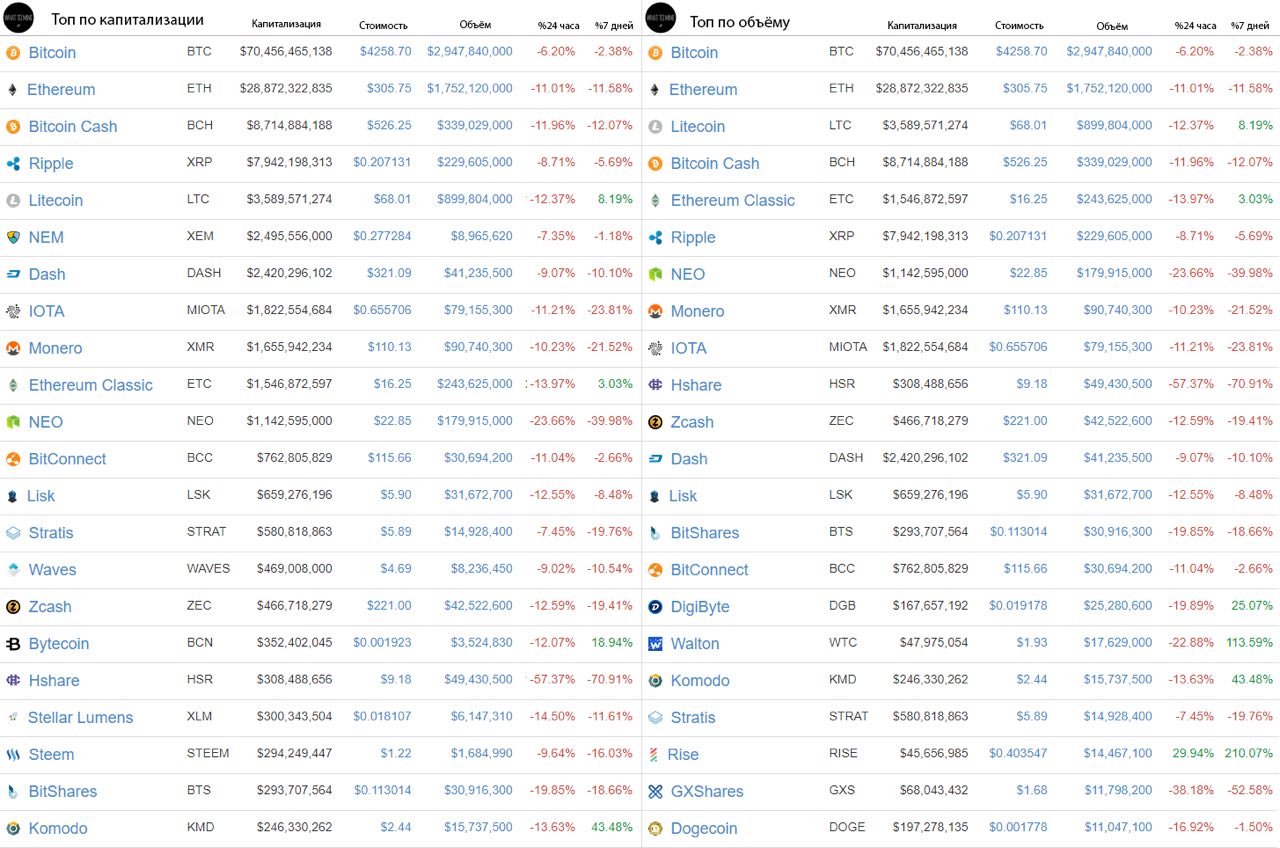1280x848 pixels.
Task: Click Komodo icon in Топ по объёму table
Action: tap(655, 681)
